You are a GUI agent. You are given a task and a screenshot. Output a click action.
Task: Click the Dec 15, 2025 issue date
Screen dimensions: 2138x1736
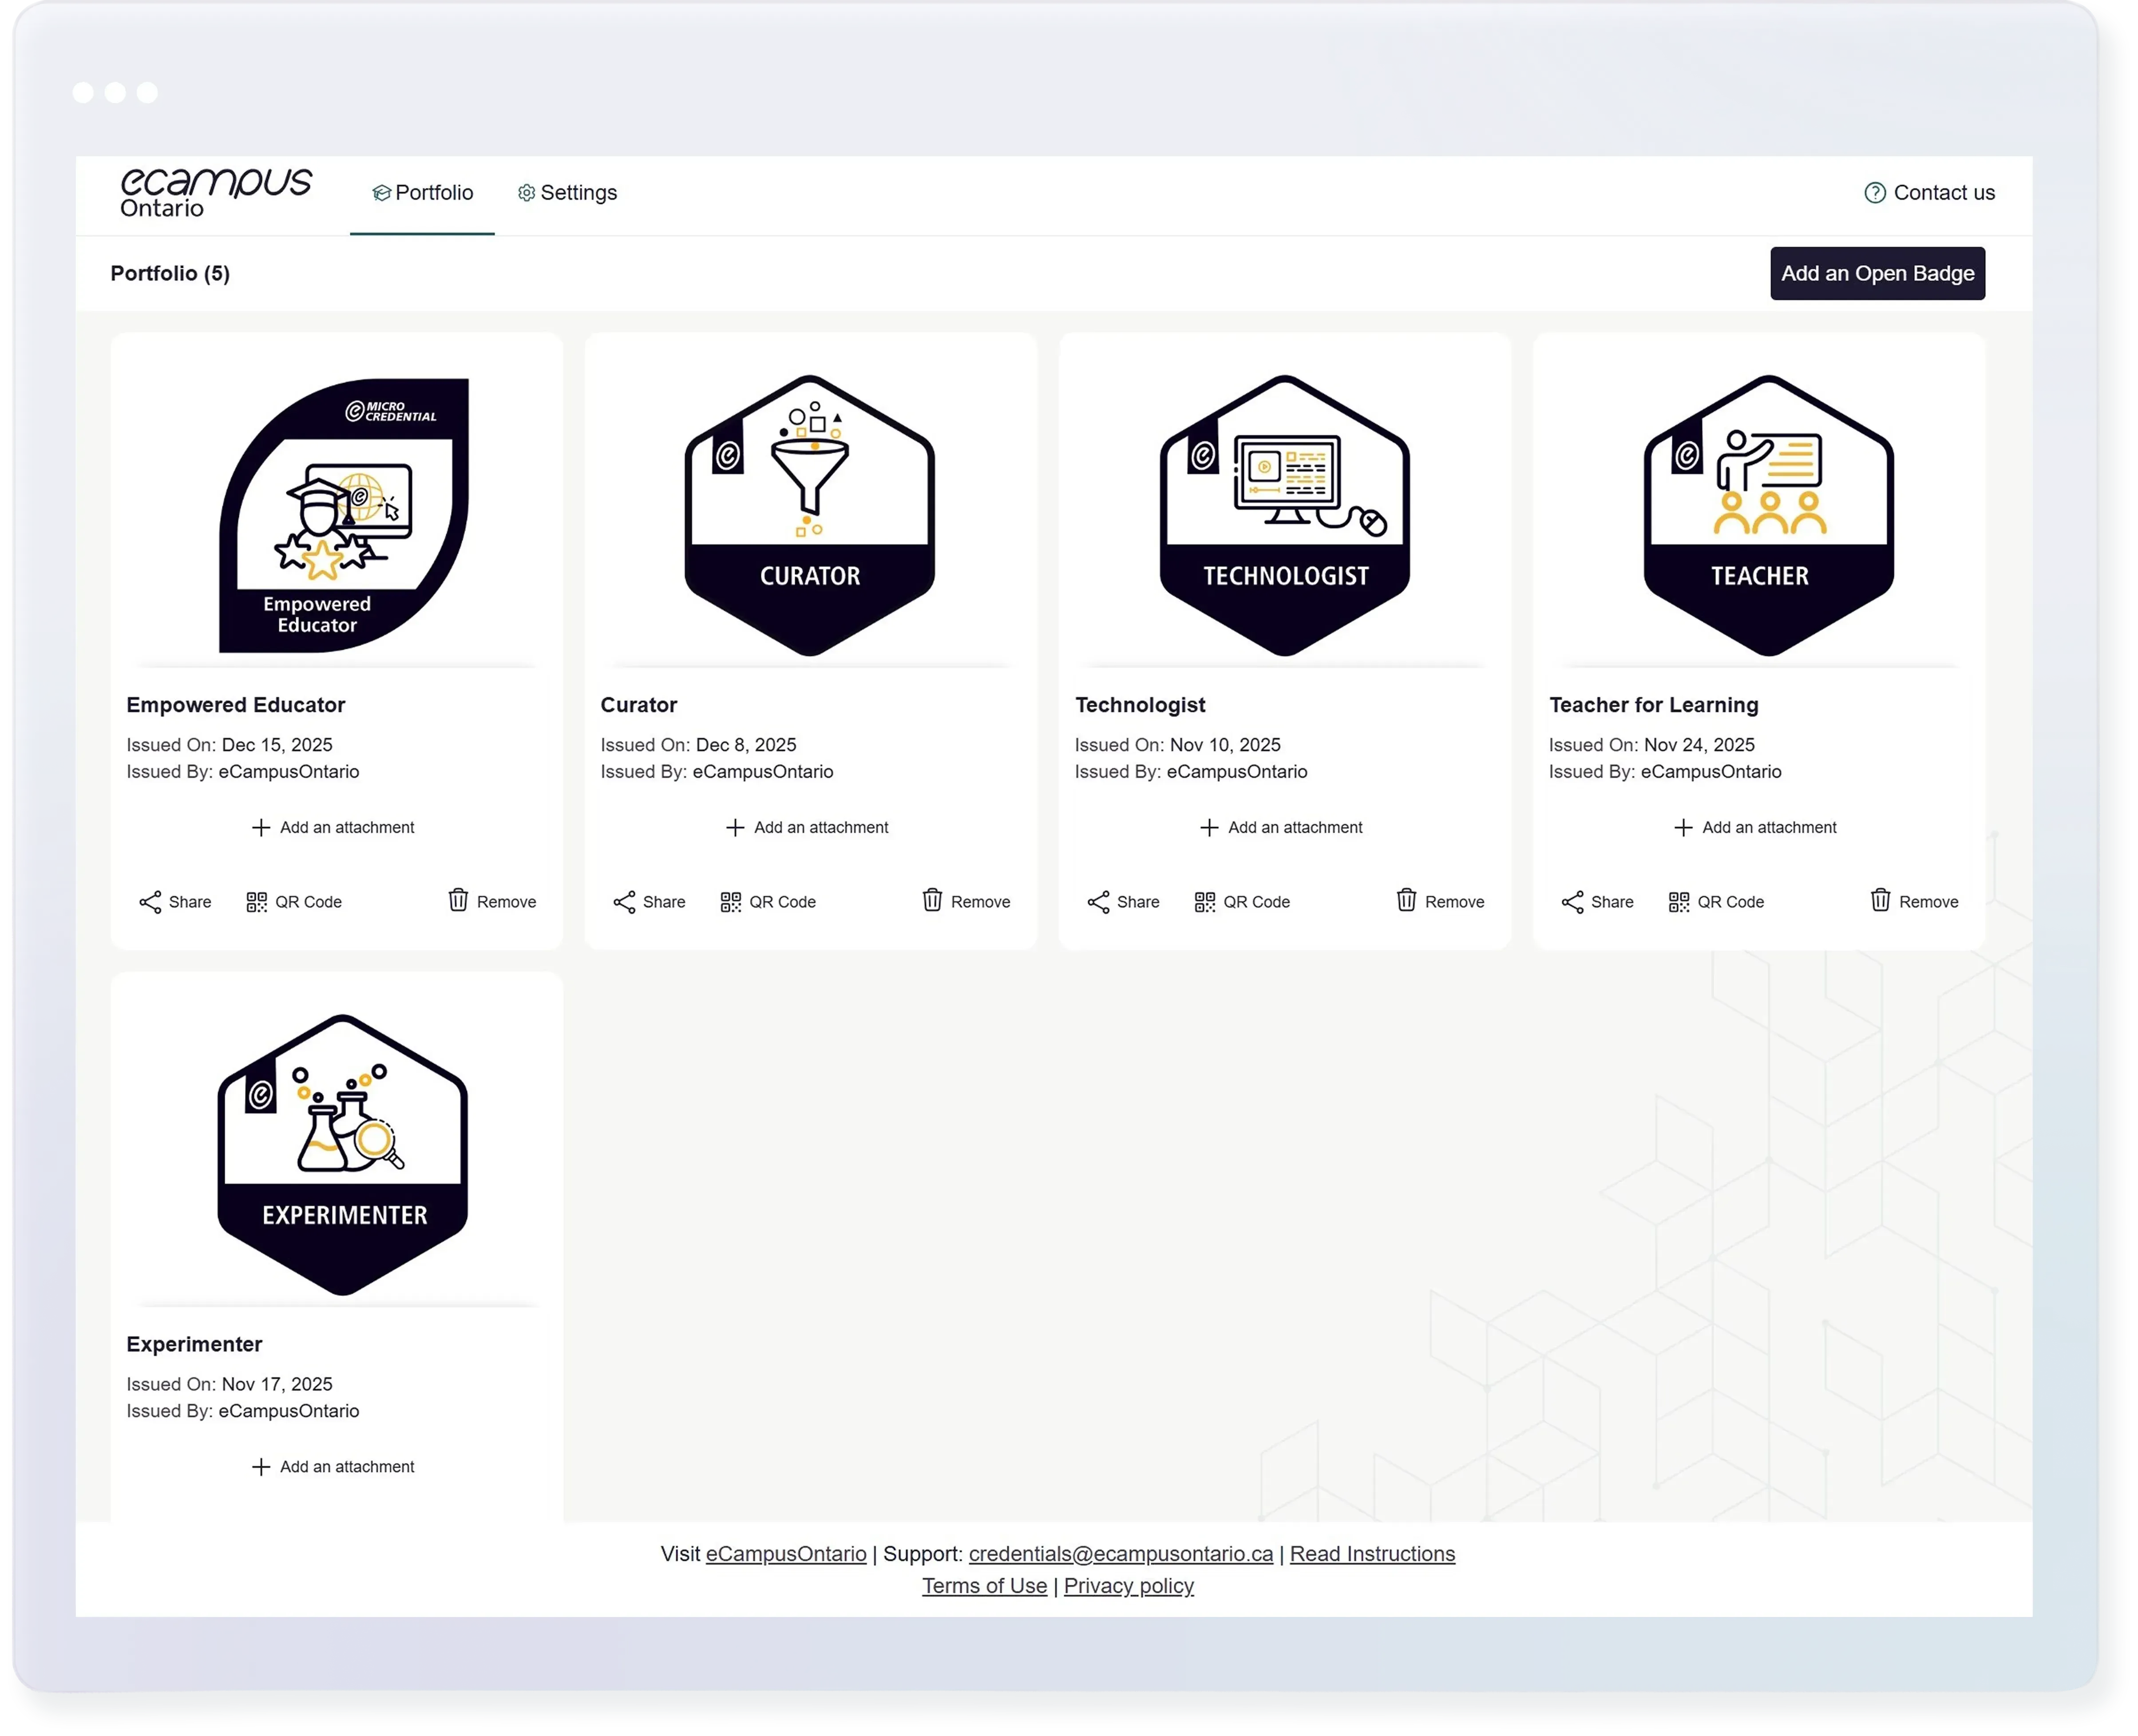pos(277,745)
